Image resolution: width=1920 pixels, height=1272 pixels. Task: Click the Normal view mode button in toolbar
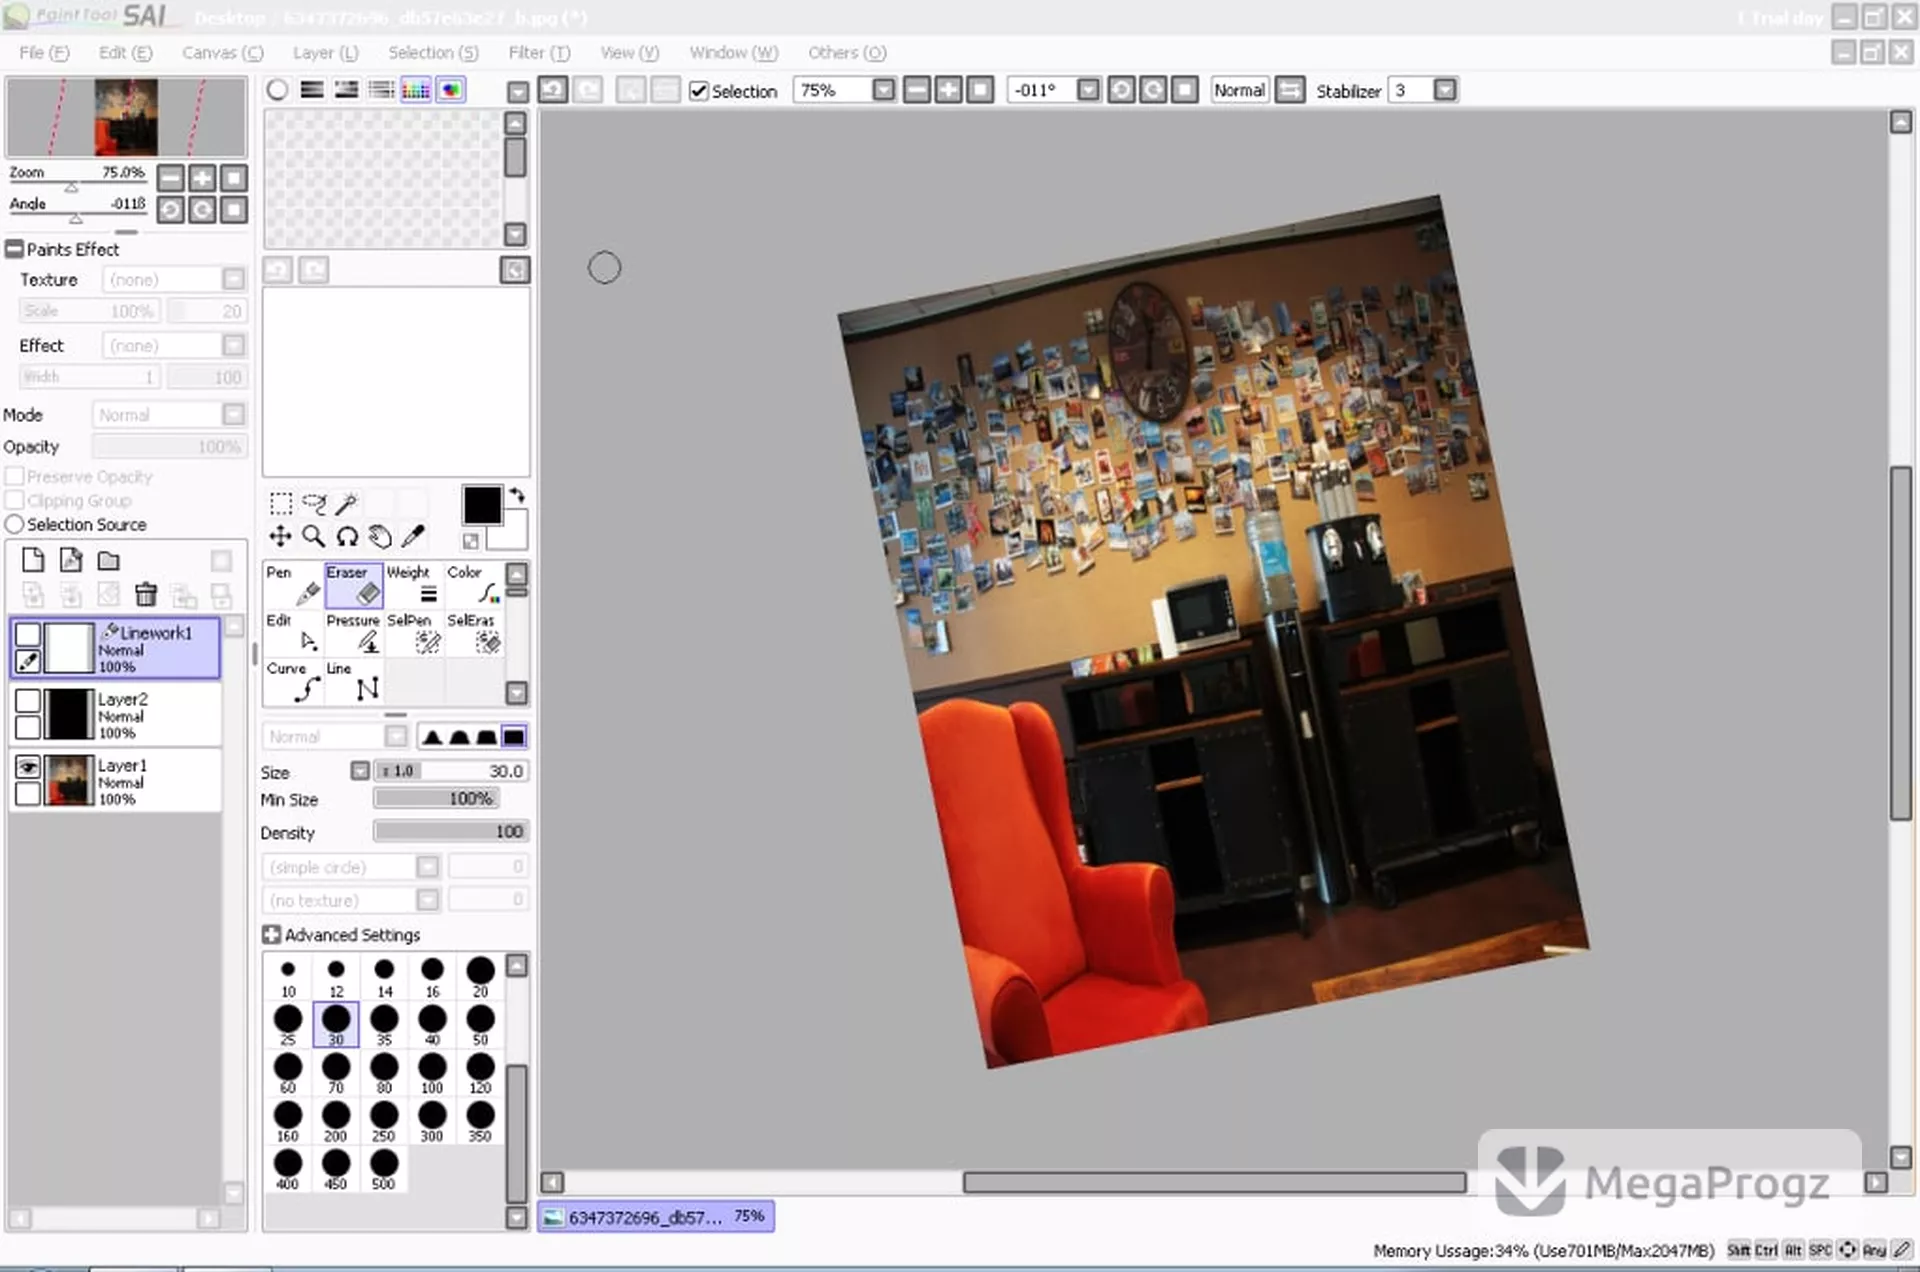point(1239,90)
